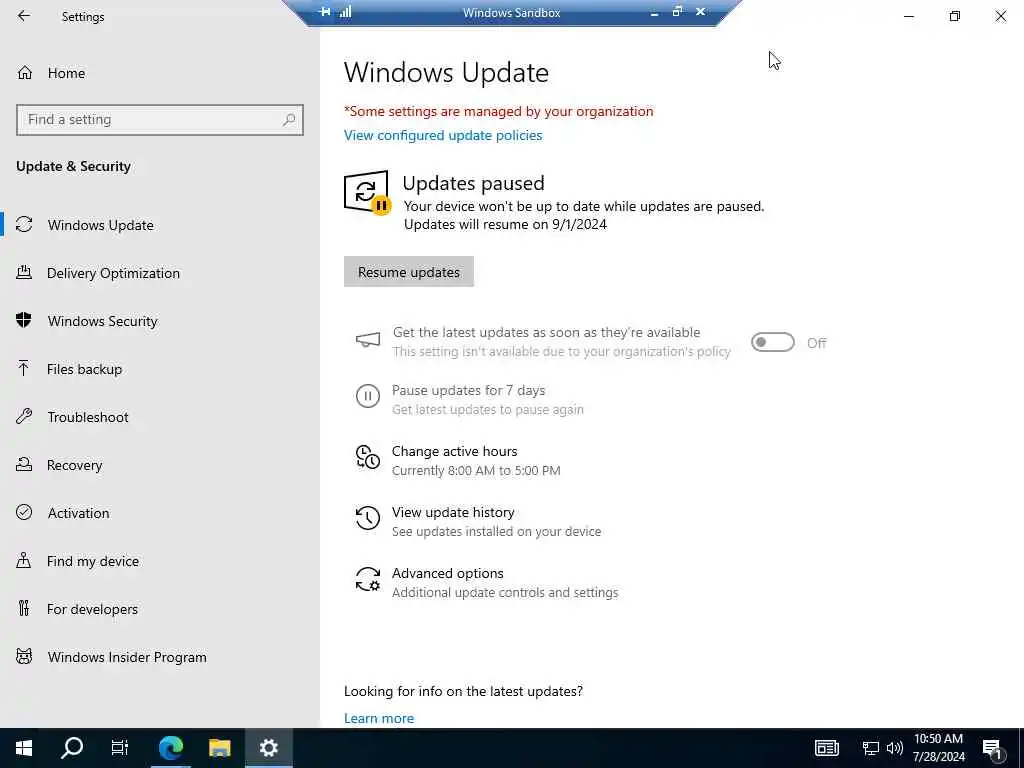Open the taskbar clock showing 10:50 AM
Screen dimensions: 1024x768
(x=938, y=748)
